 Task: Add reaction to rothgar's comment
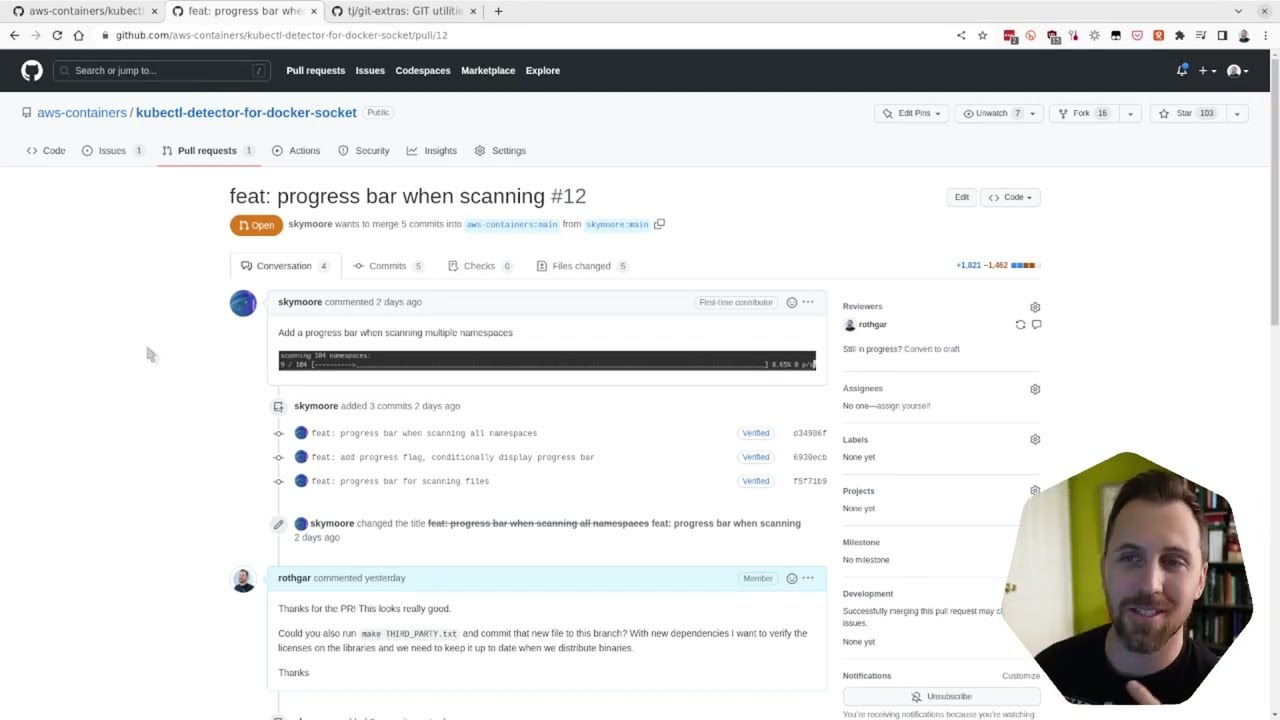click(791, 578)
